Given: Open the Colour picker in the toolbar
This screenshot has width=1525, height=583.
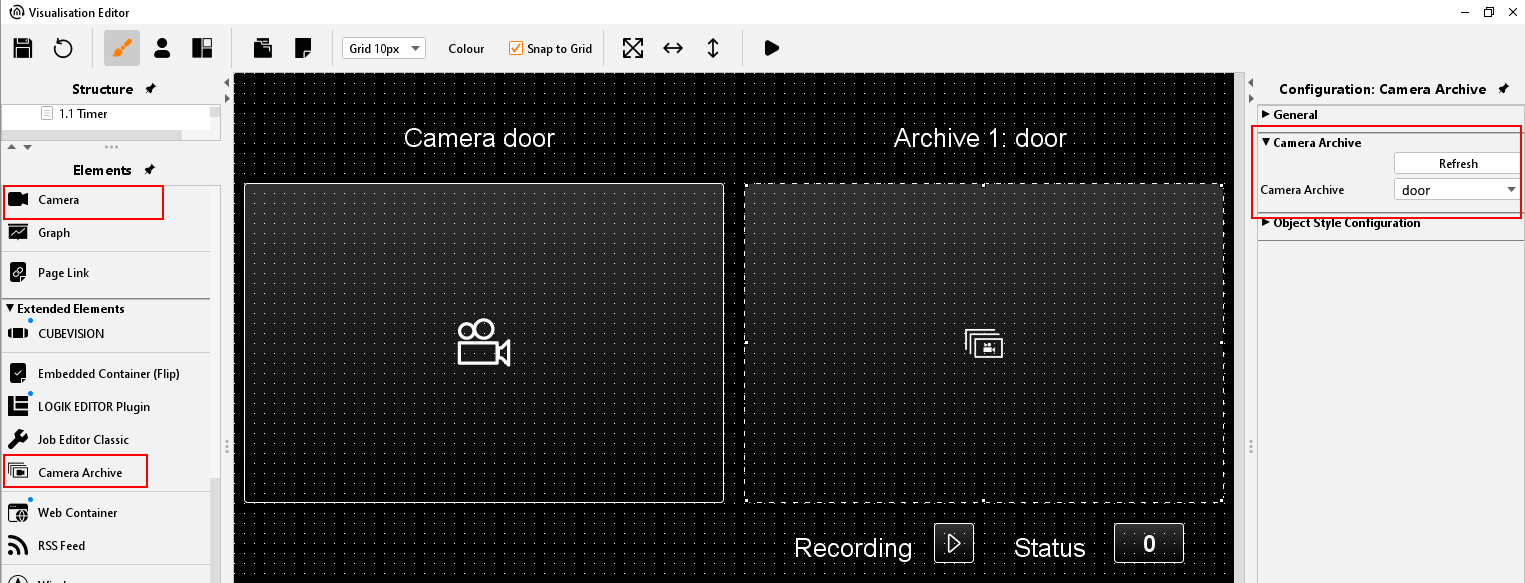Looking at the screenshot, I should (466, 48).
